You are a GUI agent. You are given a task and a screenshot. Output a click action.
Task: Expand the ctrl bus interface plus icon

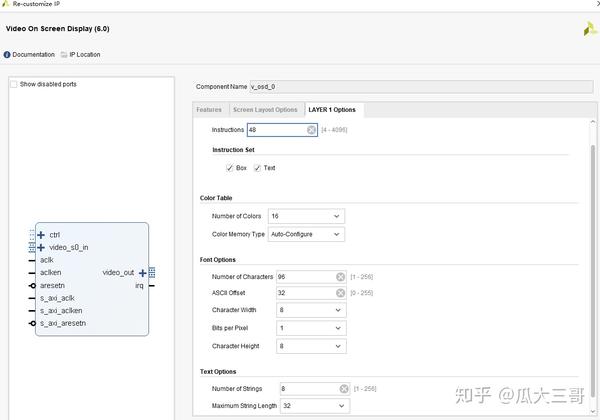pyautogui.click(x=41, y=234)
